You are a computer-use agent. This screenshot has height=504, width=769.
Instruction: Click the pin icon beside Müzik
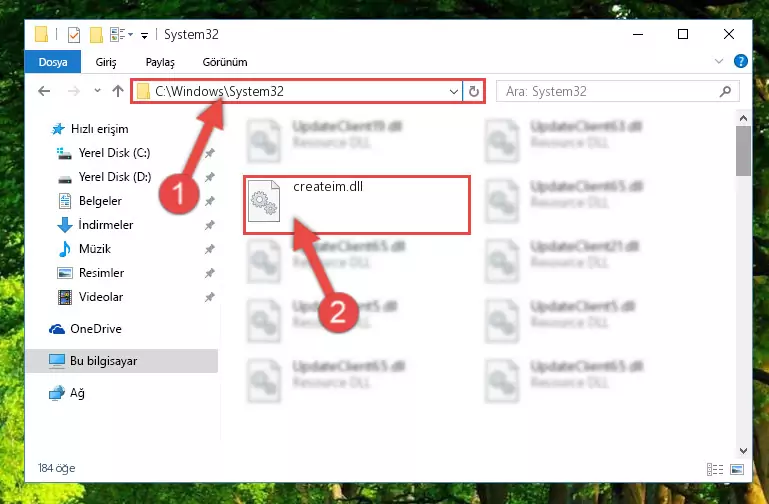(209, 249)
